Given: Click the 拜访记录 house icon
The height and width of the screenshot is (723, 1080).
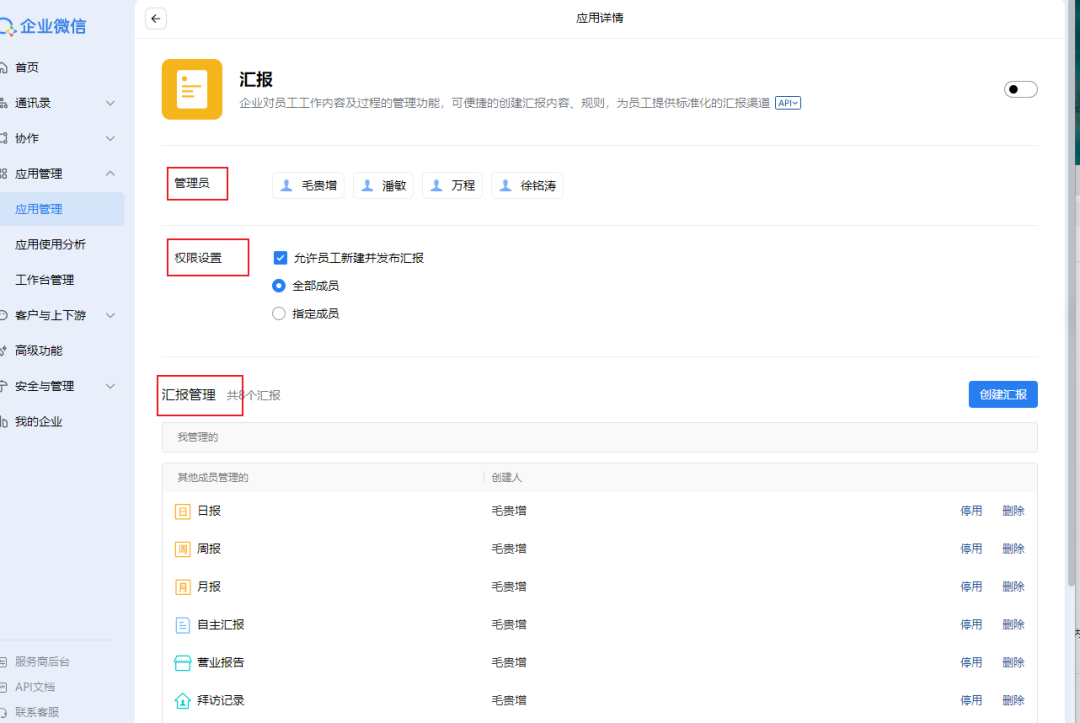Looking at the screenshot, I should pos(183,701).
